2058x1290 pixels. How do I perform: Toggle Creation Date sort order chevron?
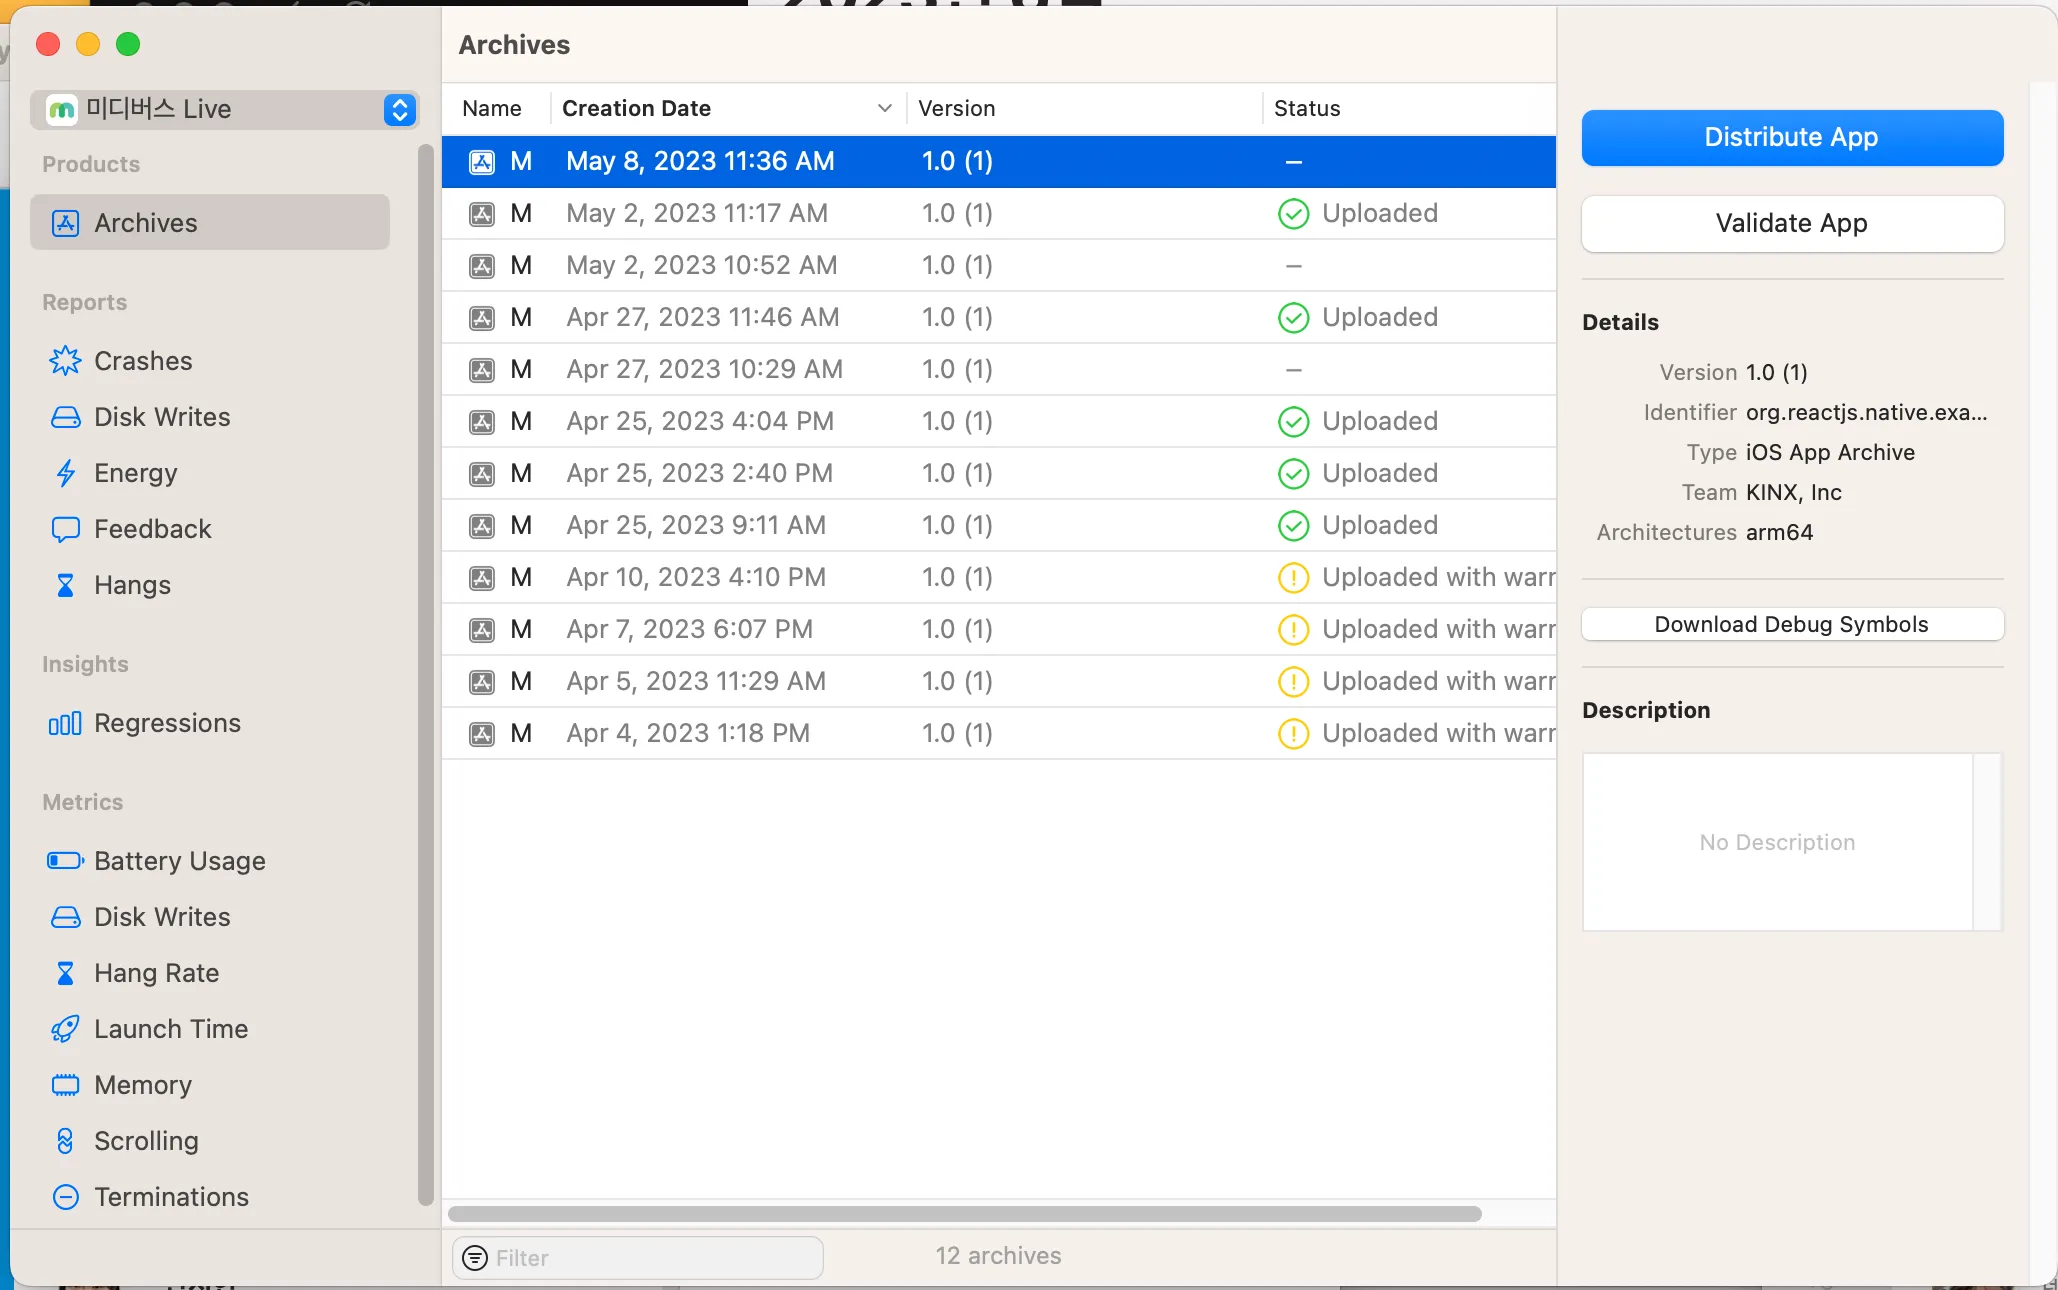click(x=884, y=108)
